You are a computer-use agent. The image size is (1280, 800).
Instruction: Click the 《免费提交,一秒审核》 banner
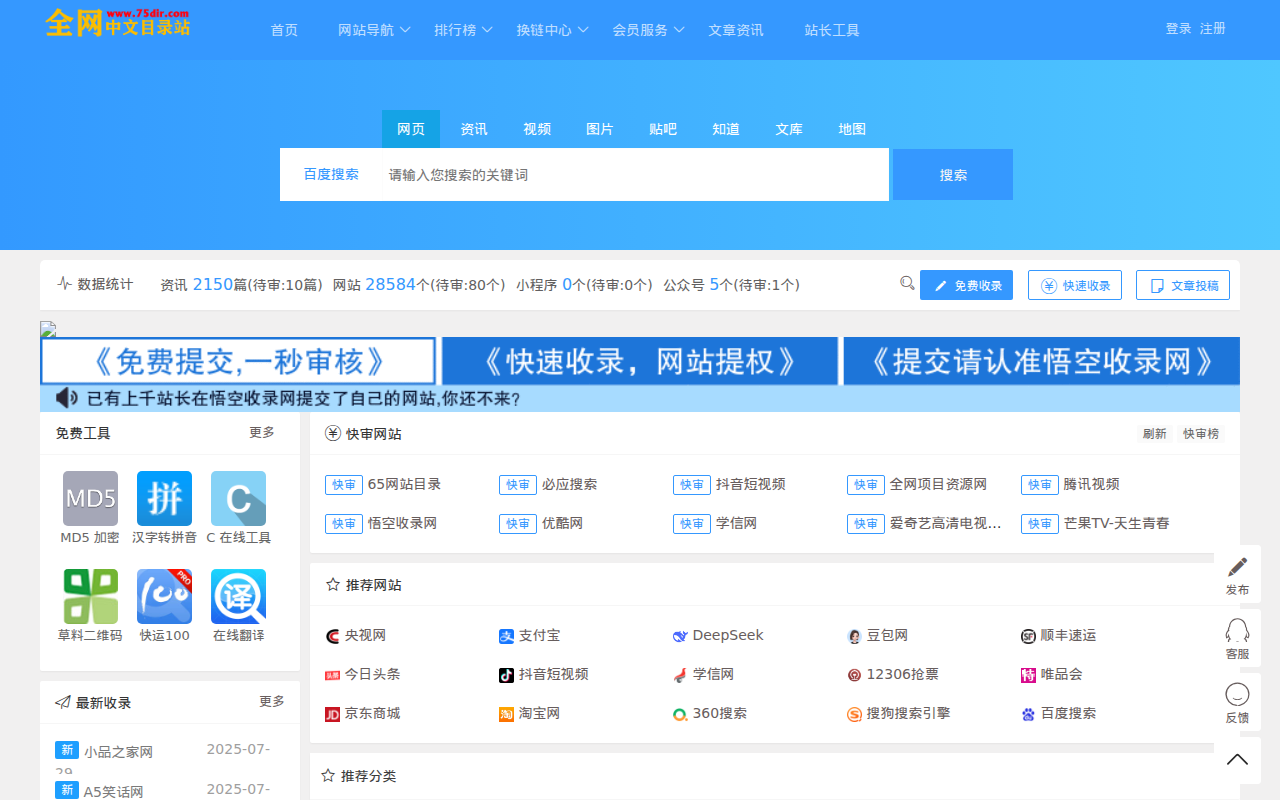coord(238,361)
